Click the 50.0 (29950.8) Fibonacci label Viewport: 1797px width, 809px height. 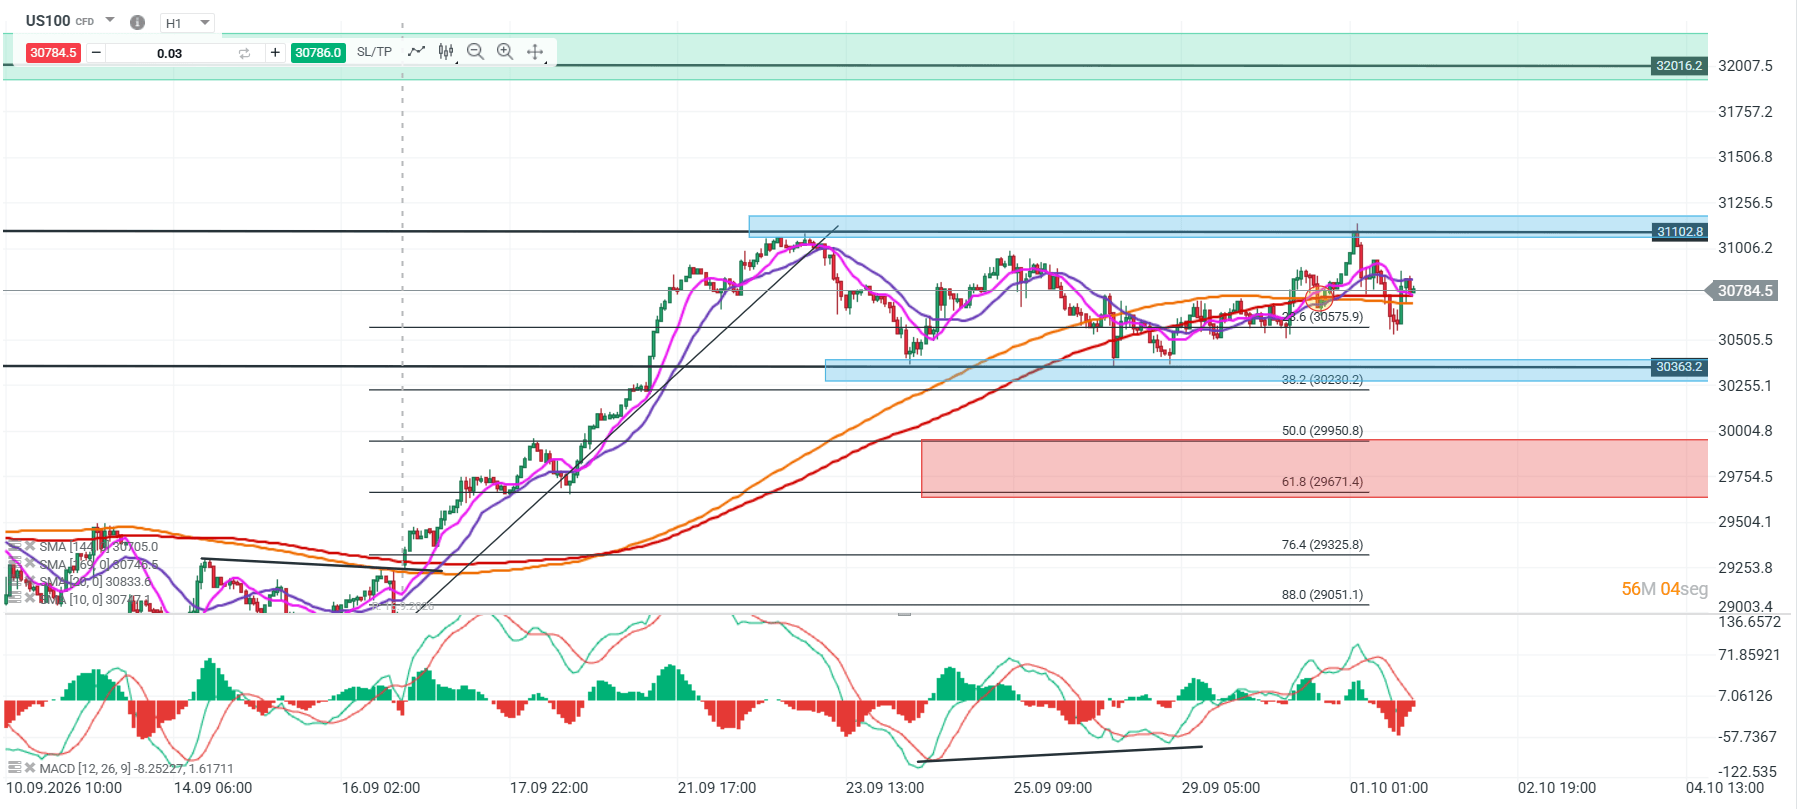pyautogui.click(x=1322, y=431)
